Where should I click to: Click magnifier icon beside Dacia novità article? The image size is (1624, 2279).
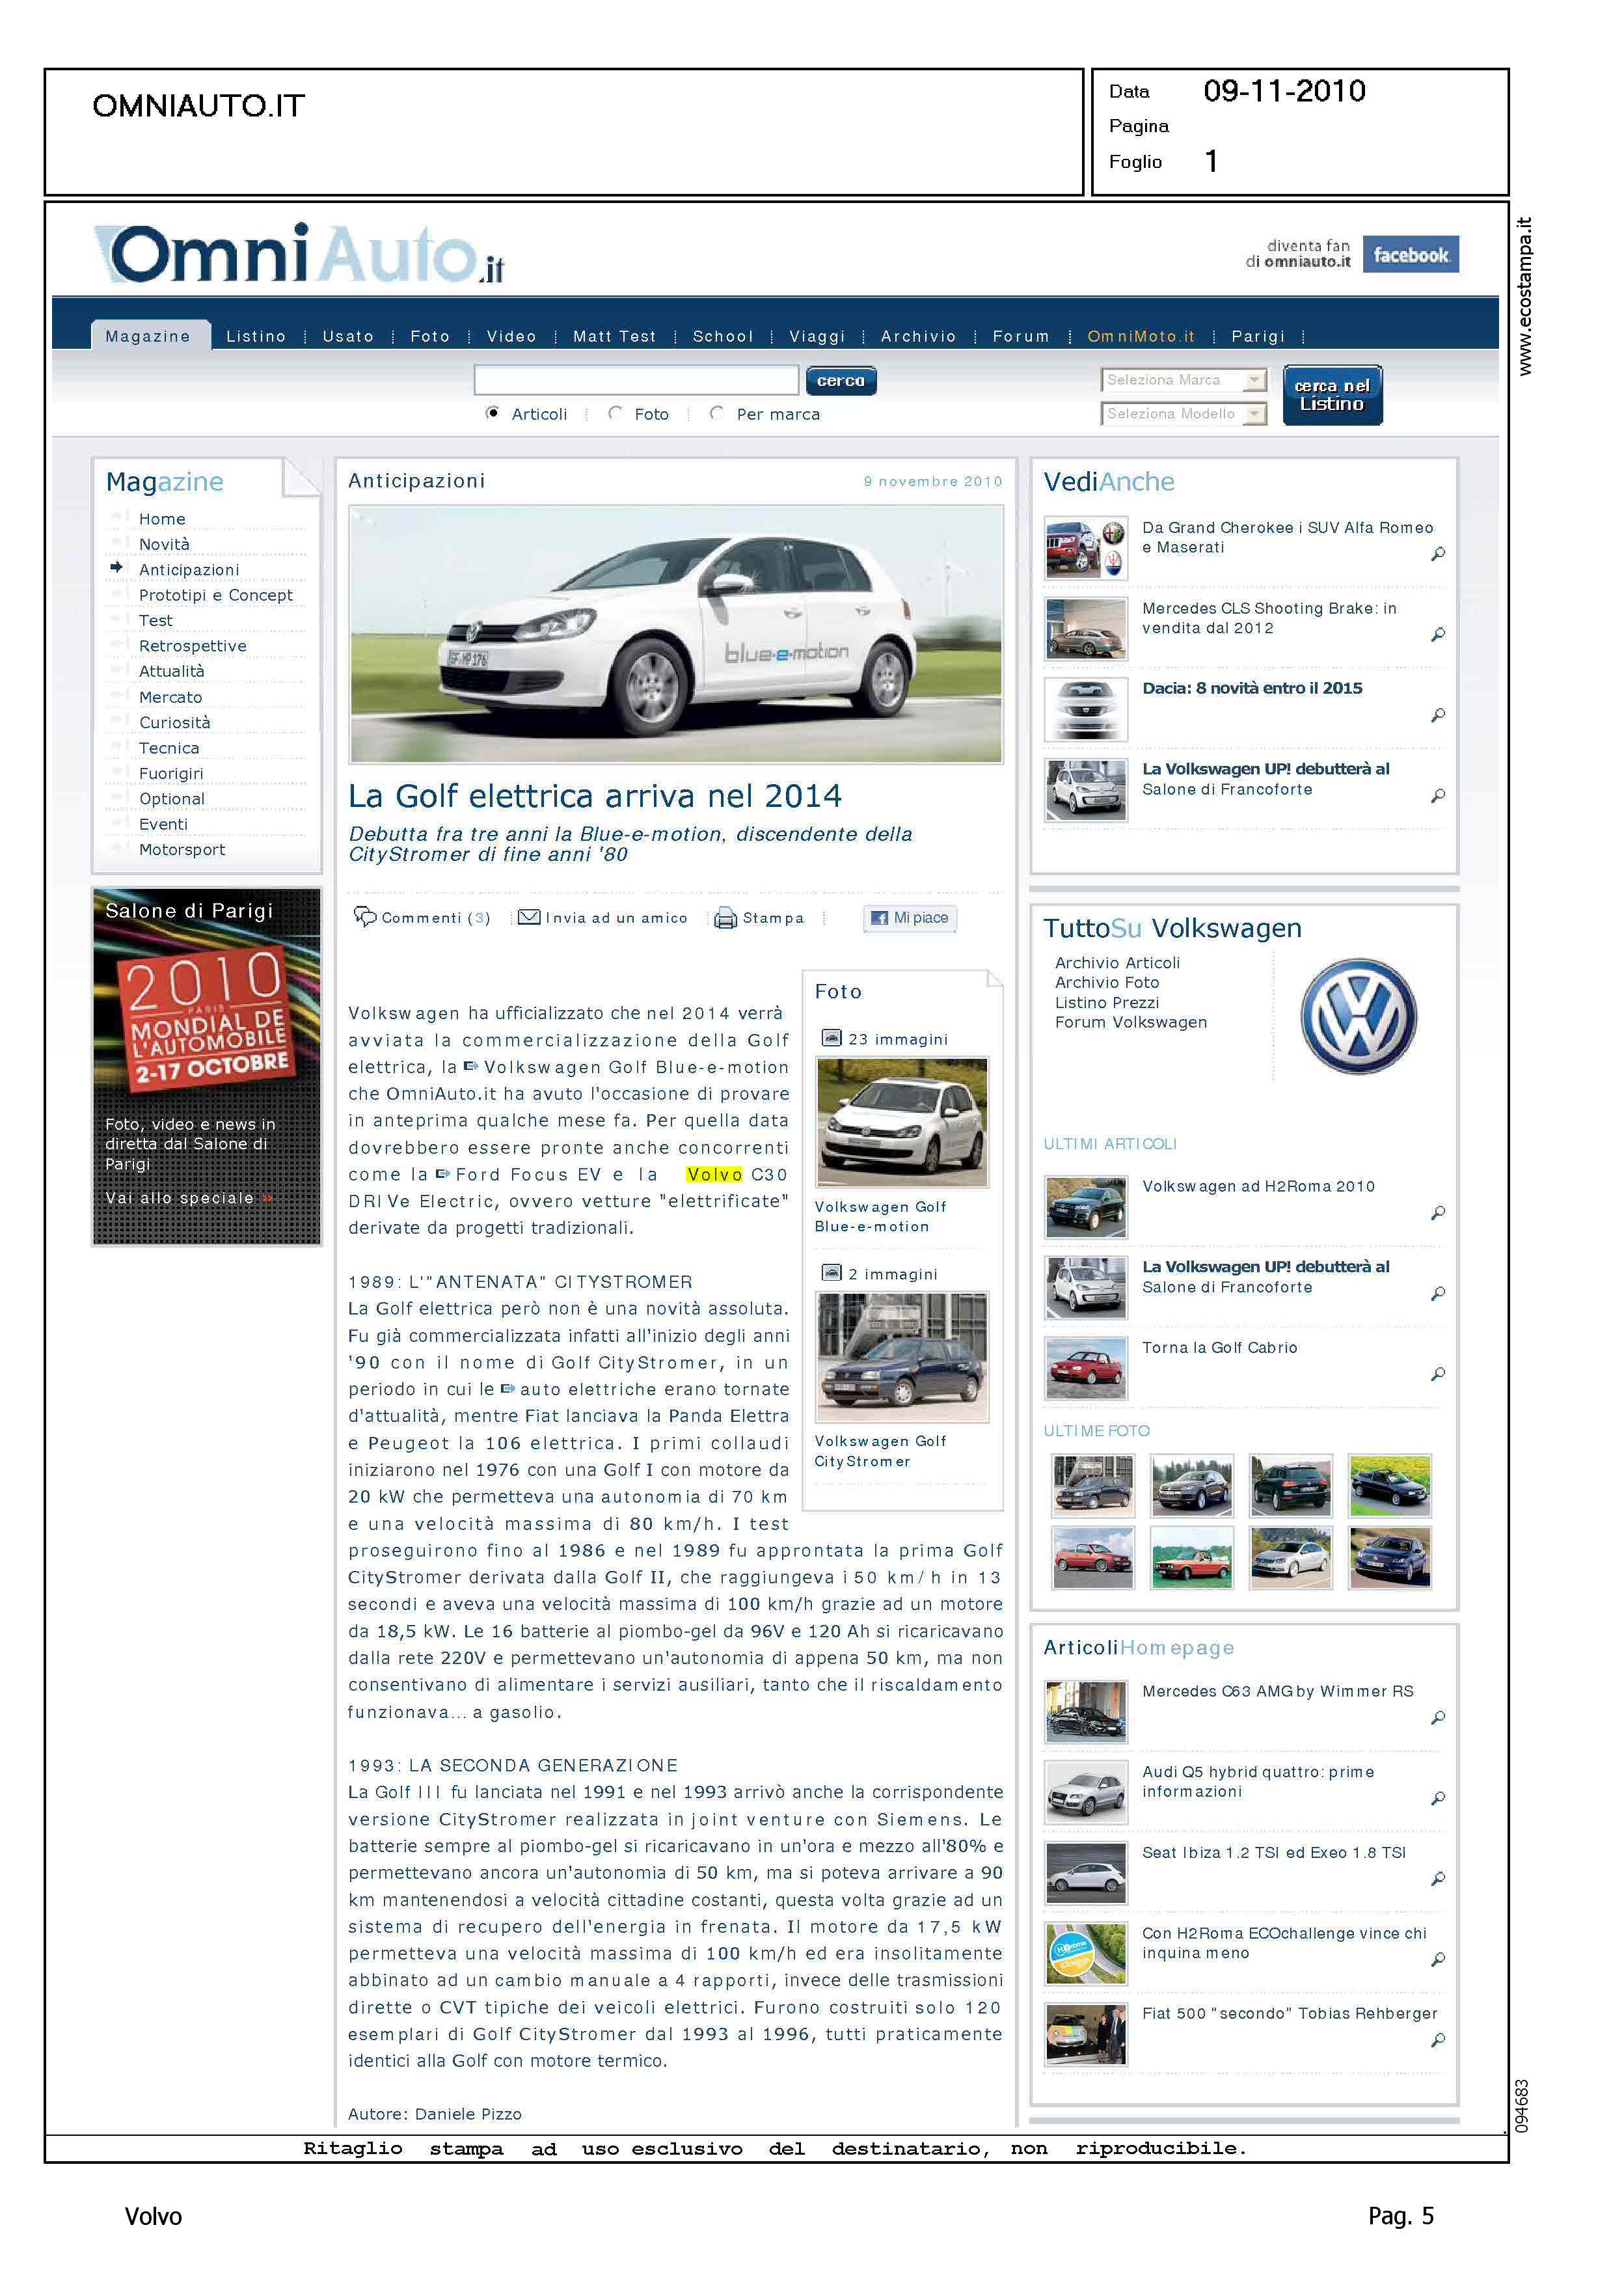pos(1437,714)
